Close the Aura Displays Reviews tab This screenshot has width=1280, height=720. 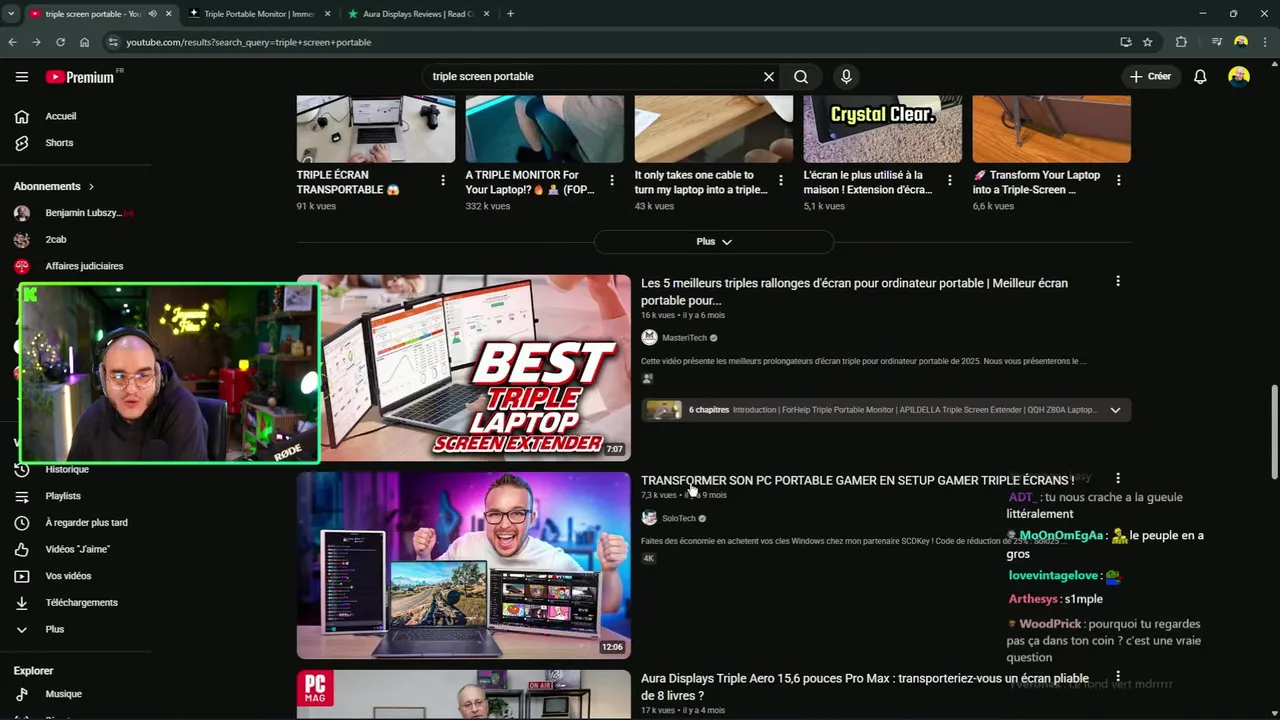pos(487,14)
